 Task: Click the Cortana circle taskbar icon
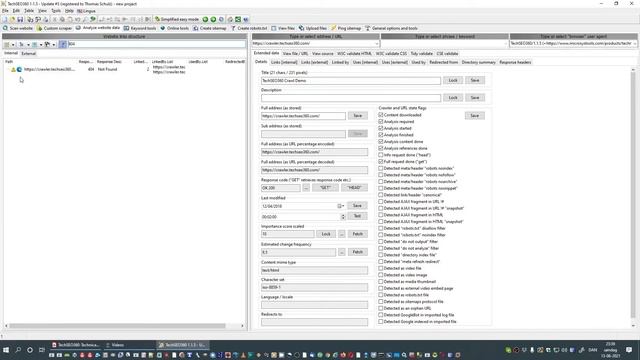(x=30, y=350)
